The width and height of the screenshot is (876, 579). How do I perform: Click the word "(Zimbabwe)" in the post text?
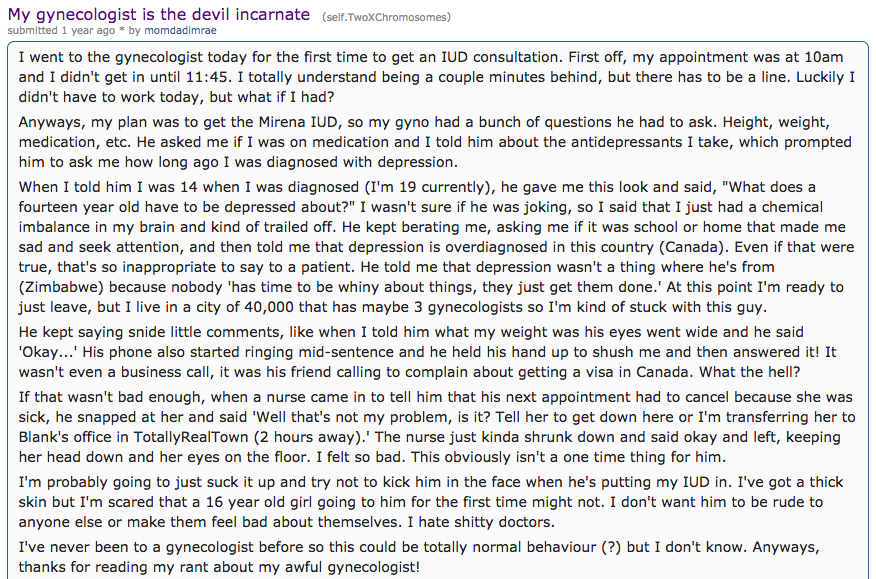(61, 287)
